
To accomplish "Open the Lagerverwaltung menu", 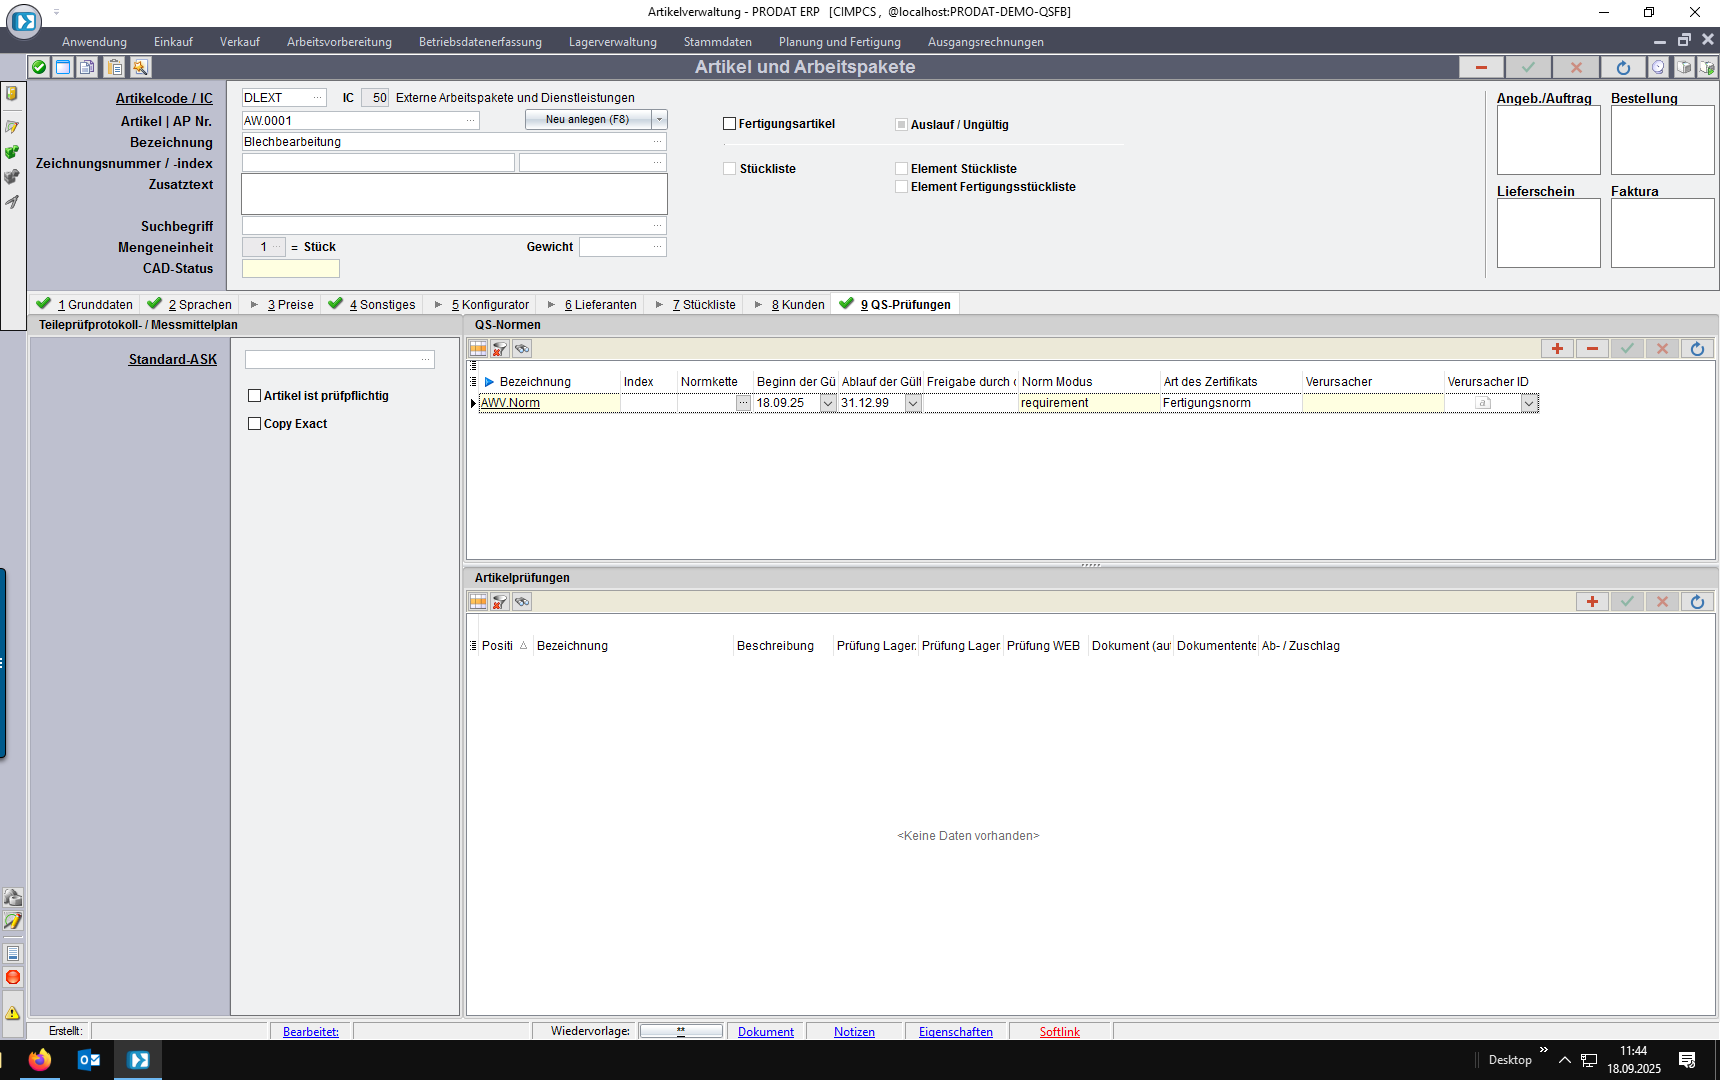I will point(612,42).
